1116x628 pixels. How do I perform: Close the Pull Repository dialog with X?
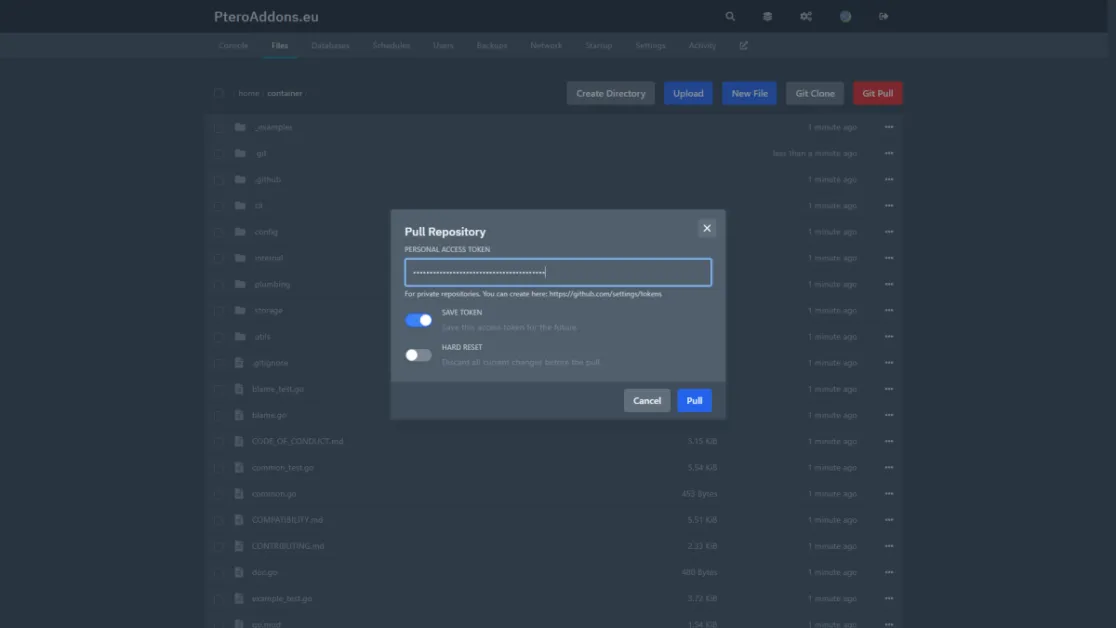coord(707,228)
